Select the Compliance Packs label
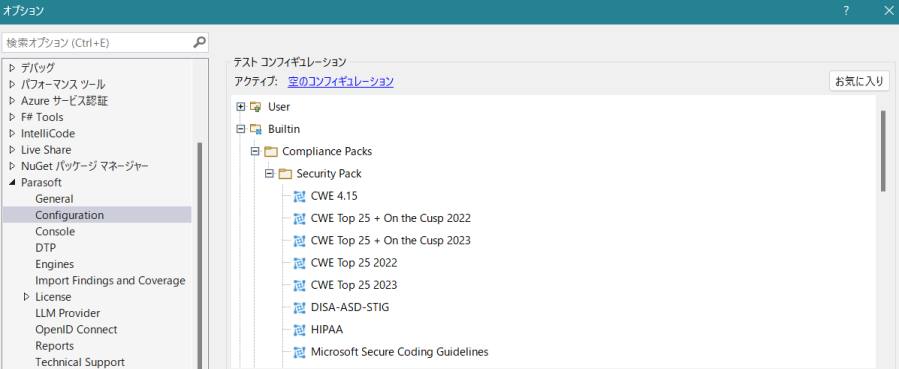This screenshot has width=899, height=369. tap(327, 152)
